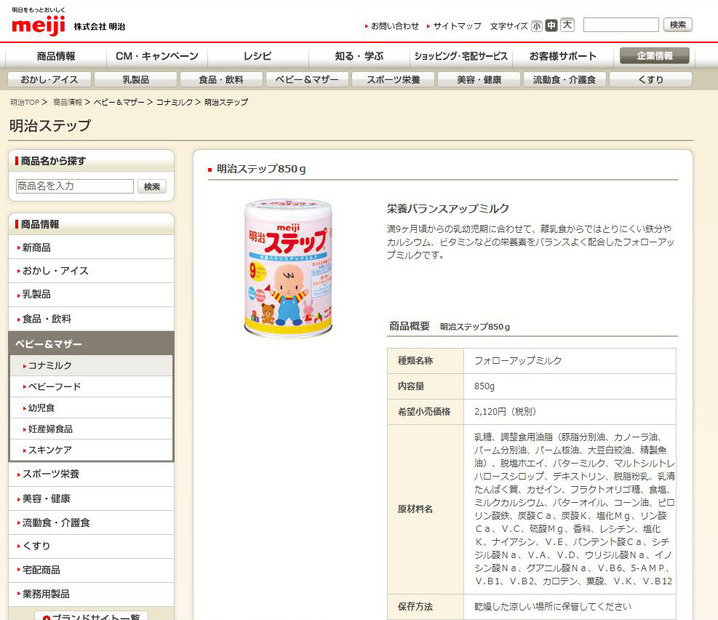The height and width of the screenshot is (620, 718).
Task: Select おかし・アイス in sub navigation bar
Action: coord(49,80)
